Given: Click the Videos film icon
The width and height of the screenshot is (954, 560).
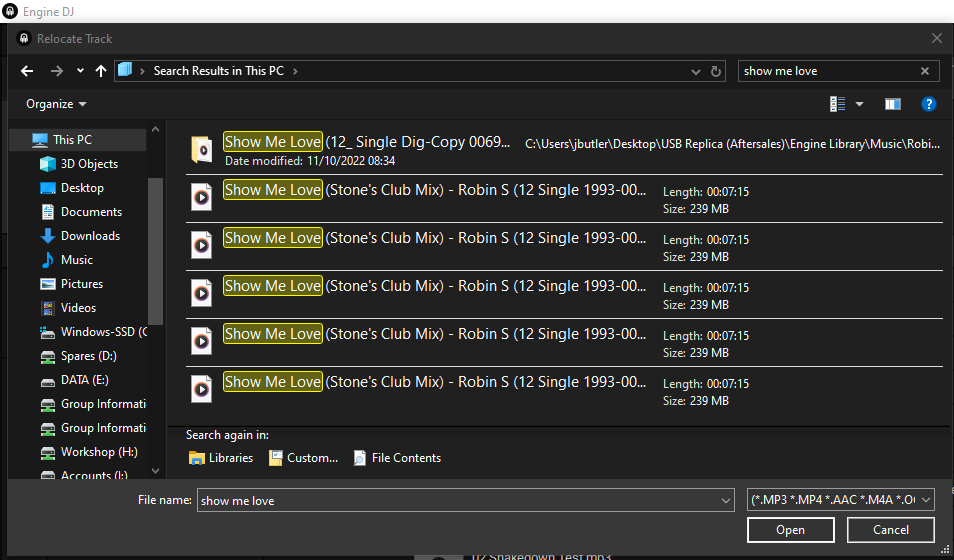Looking at the screenshot, I should (47, 308).
